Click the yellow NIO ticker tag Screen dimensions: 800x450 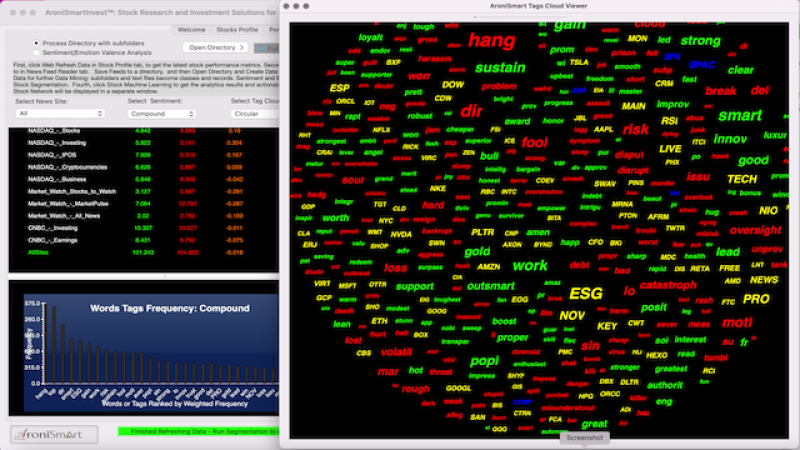pos(768,211)
